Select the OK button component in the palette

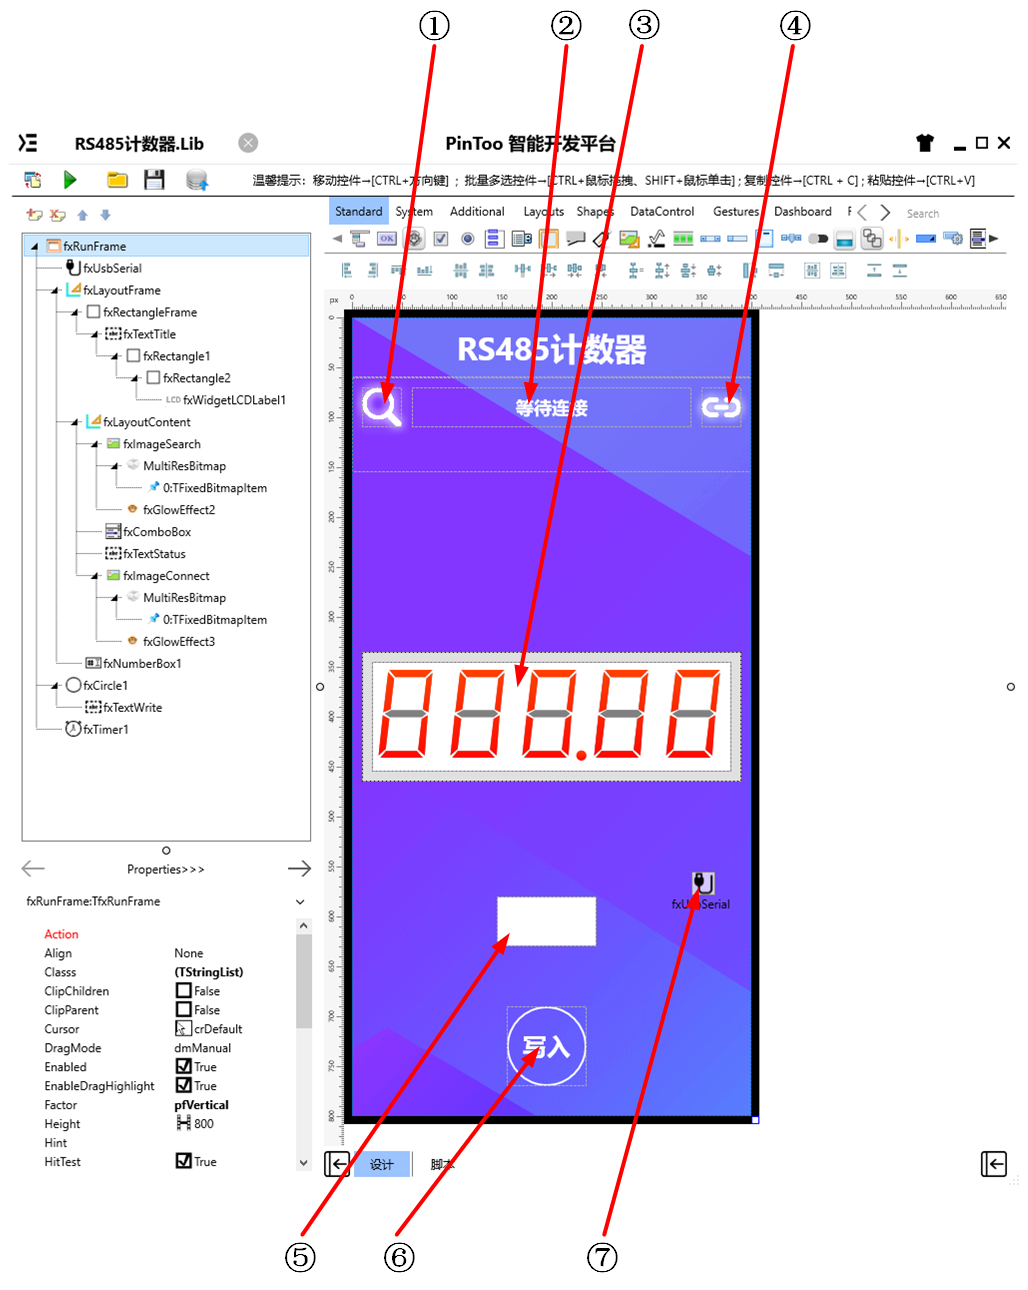point(387,238)
